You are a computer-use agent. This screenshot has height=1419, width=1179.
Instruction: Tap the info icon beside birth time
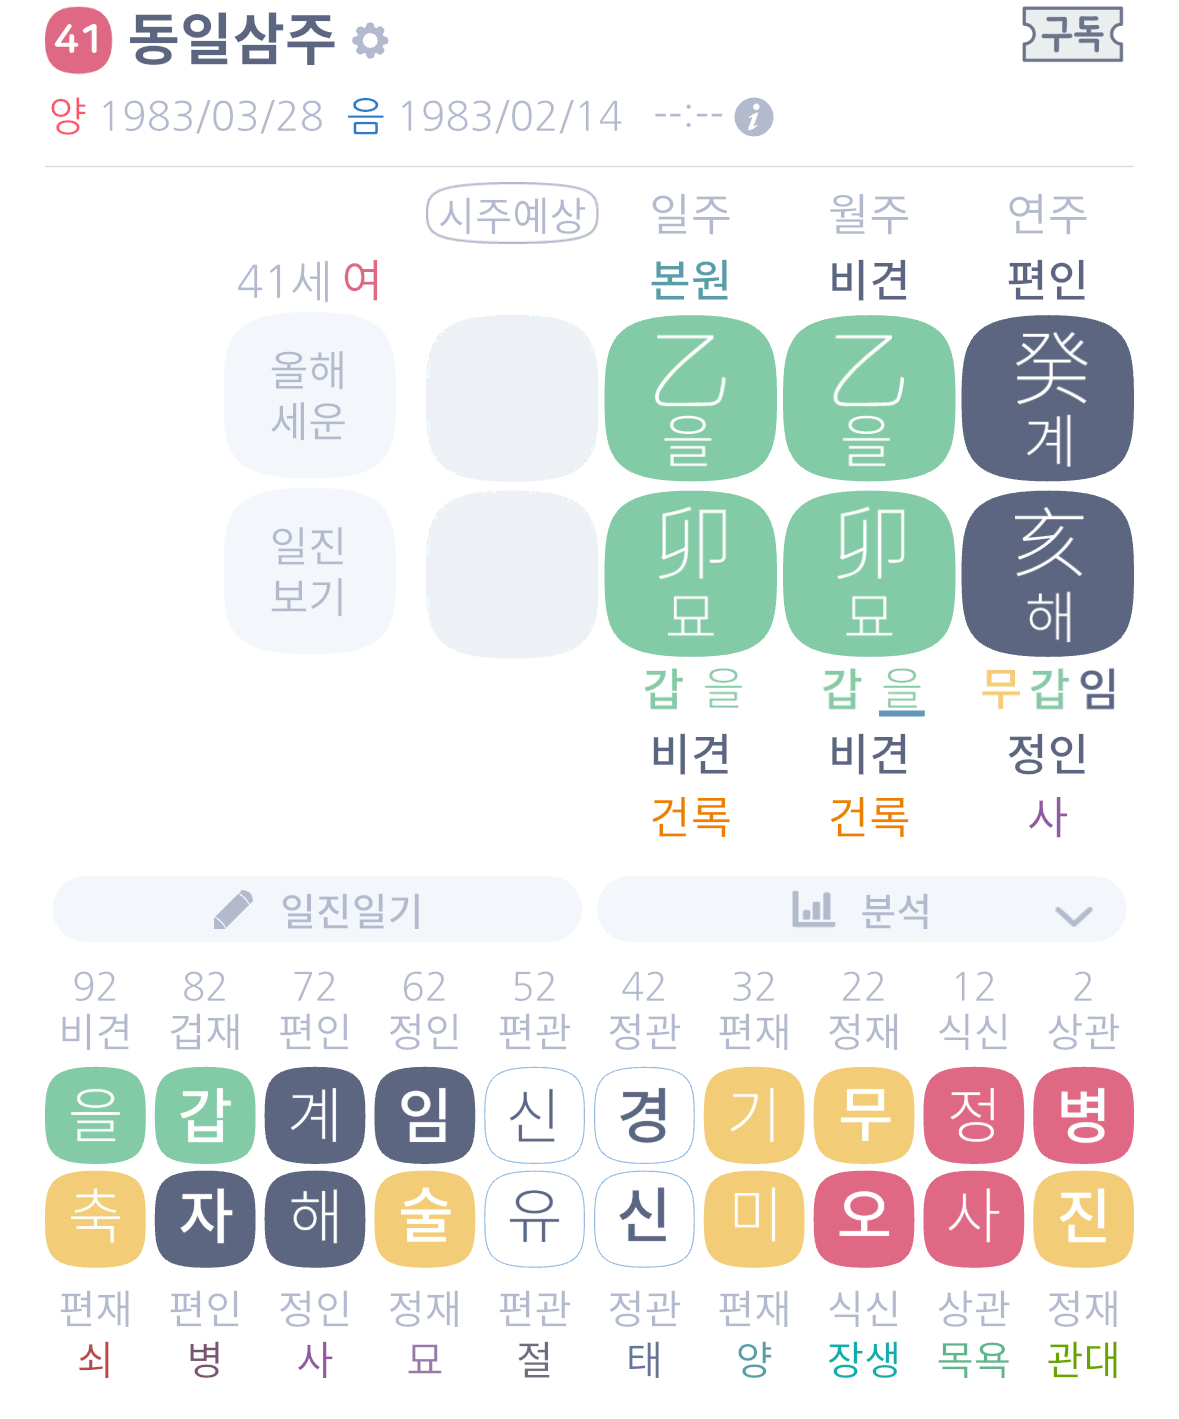tap(753, 117)
